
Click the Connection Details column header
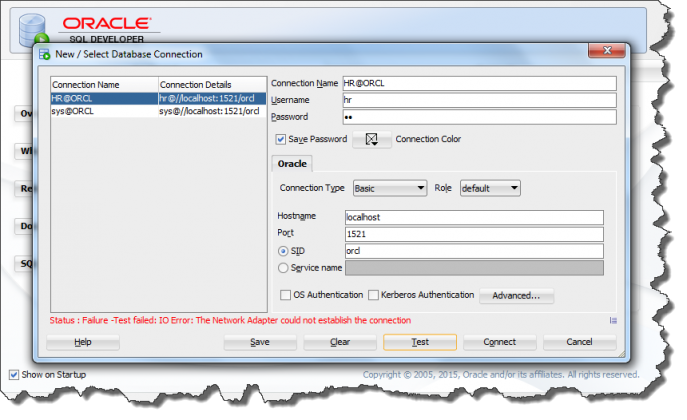click(212, 85)
